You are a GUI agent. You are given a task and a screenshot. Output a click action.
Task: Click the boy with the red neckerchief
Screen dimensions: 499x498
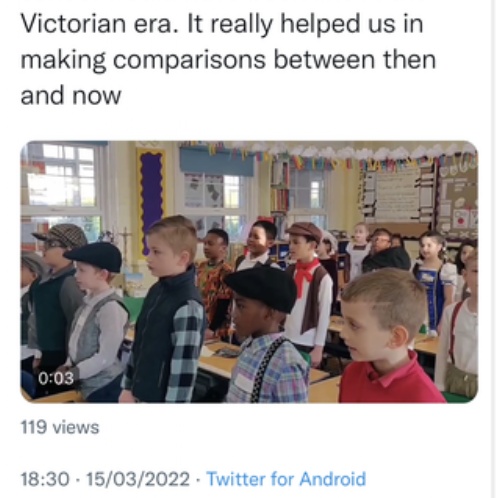[x=307, y=287]
